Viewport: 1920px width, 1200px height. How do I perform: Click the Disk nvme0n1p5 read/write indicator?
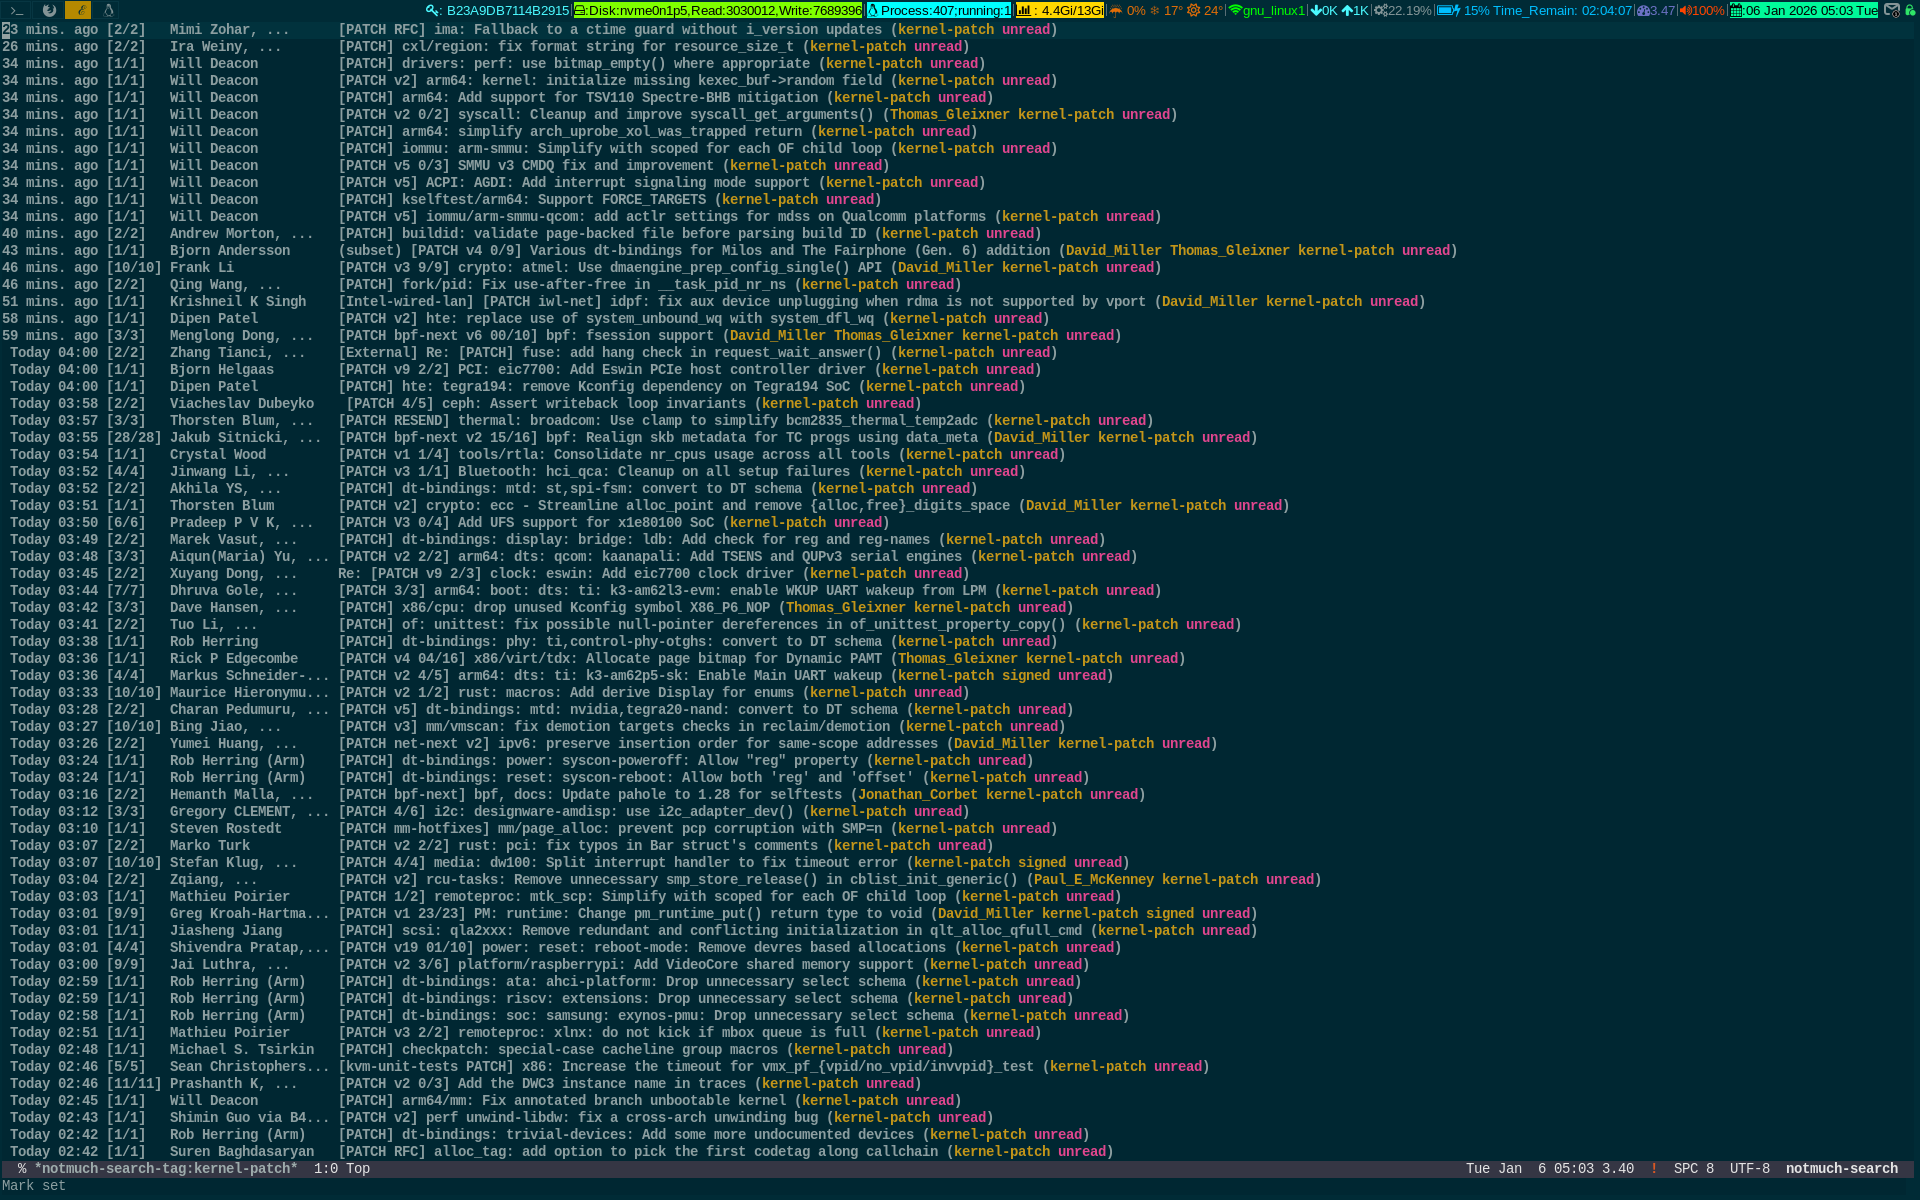tap(718, 10)
